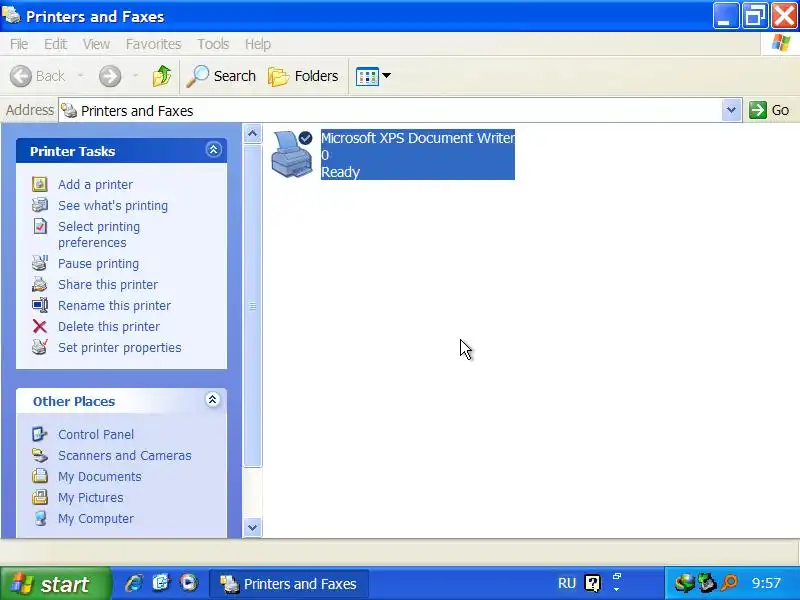Open Scanners and Cameras link
Image resolution: width=800 pixels, height=600 pixels.
pos(124,455)
